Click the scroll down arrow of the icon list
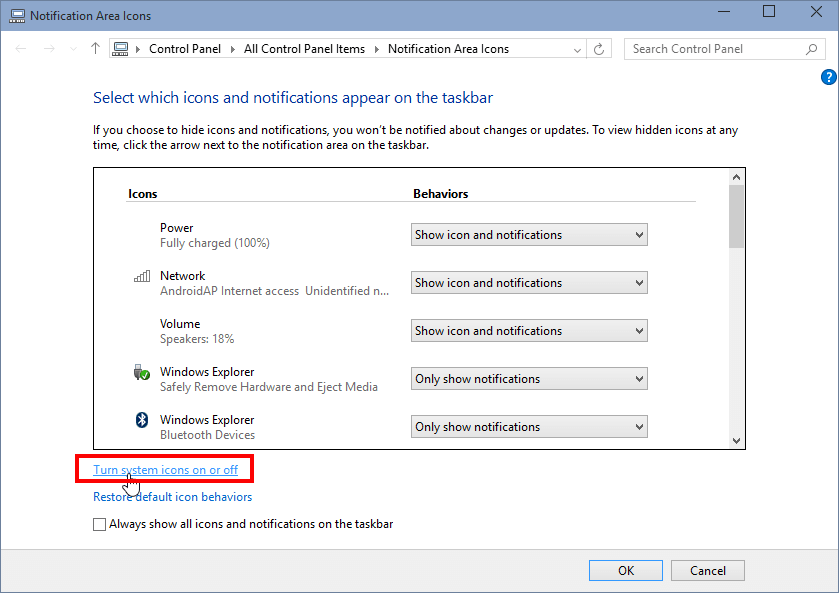The height and width of the screenshot is (593, 839). point(736,440)
